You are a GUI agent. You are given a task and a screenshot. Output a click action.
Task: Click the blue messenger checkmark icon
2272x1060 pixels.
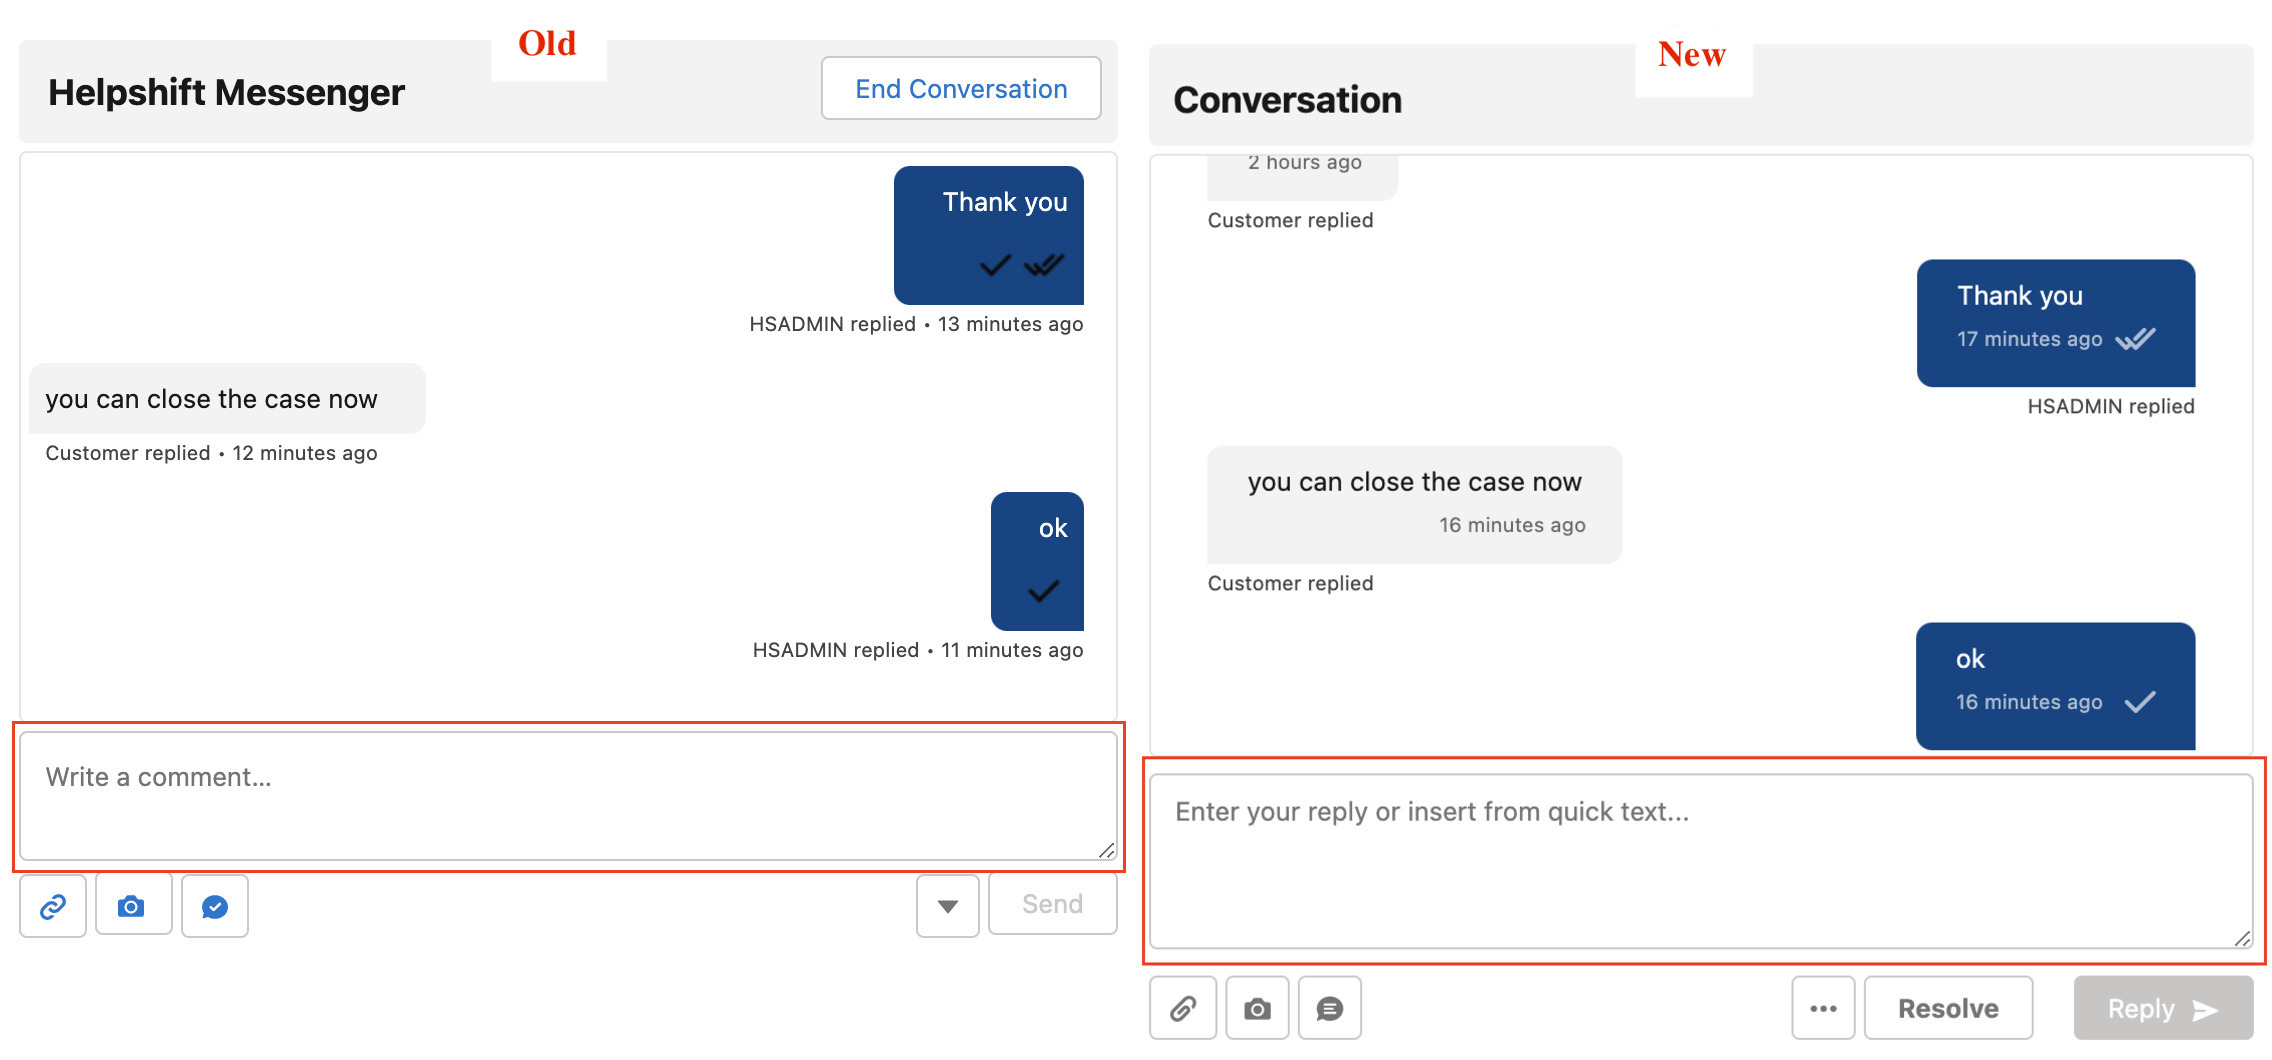215,906
